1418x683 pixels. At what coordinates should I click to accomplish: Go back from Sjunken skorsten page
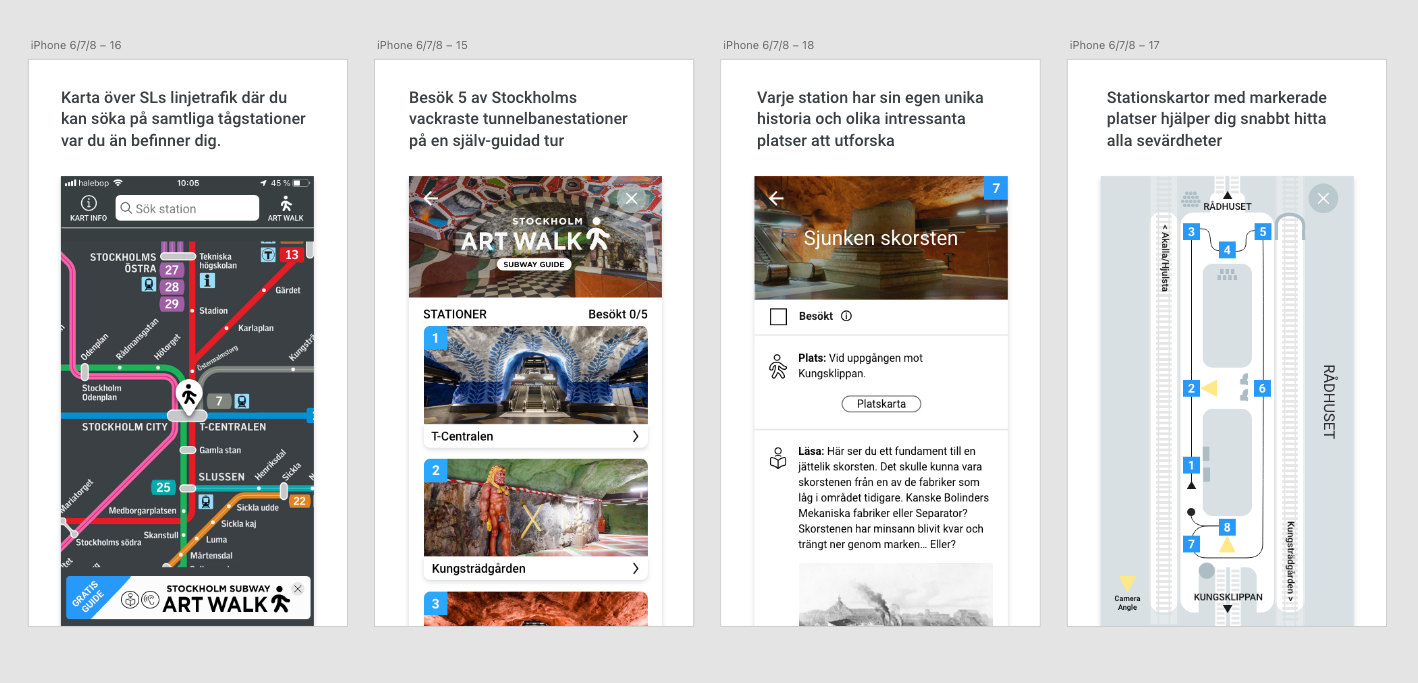pos(776,198)
